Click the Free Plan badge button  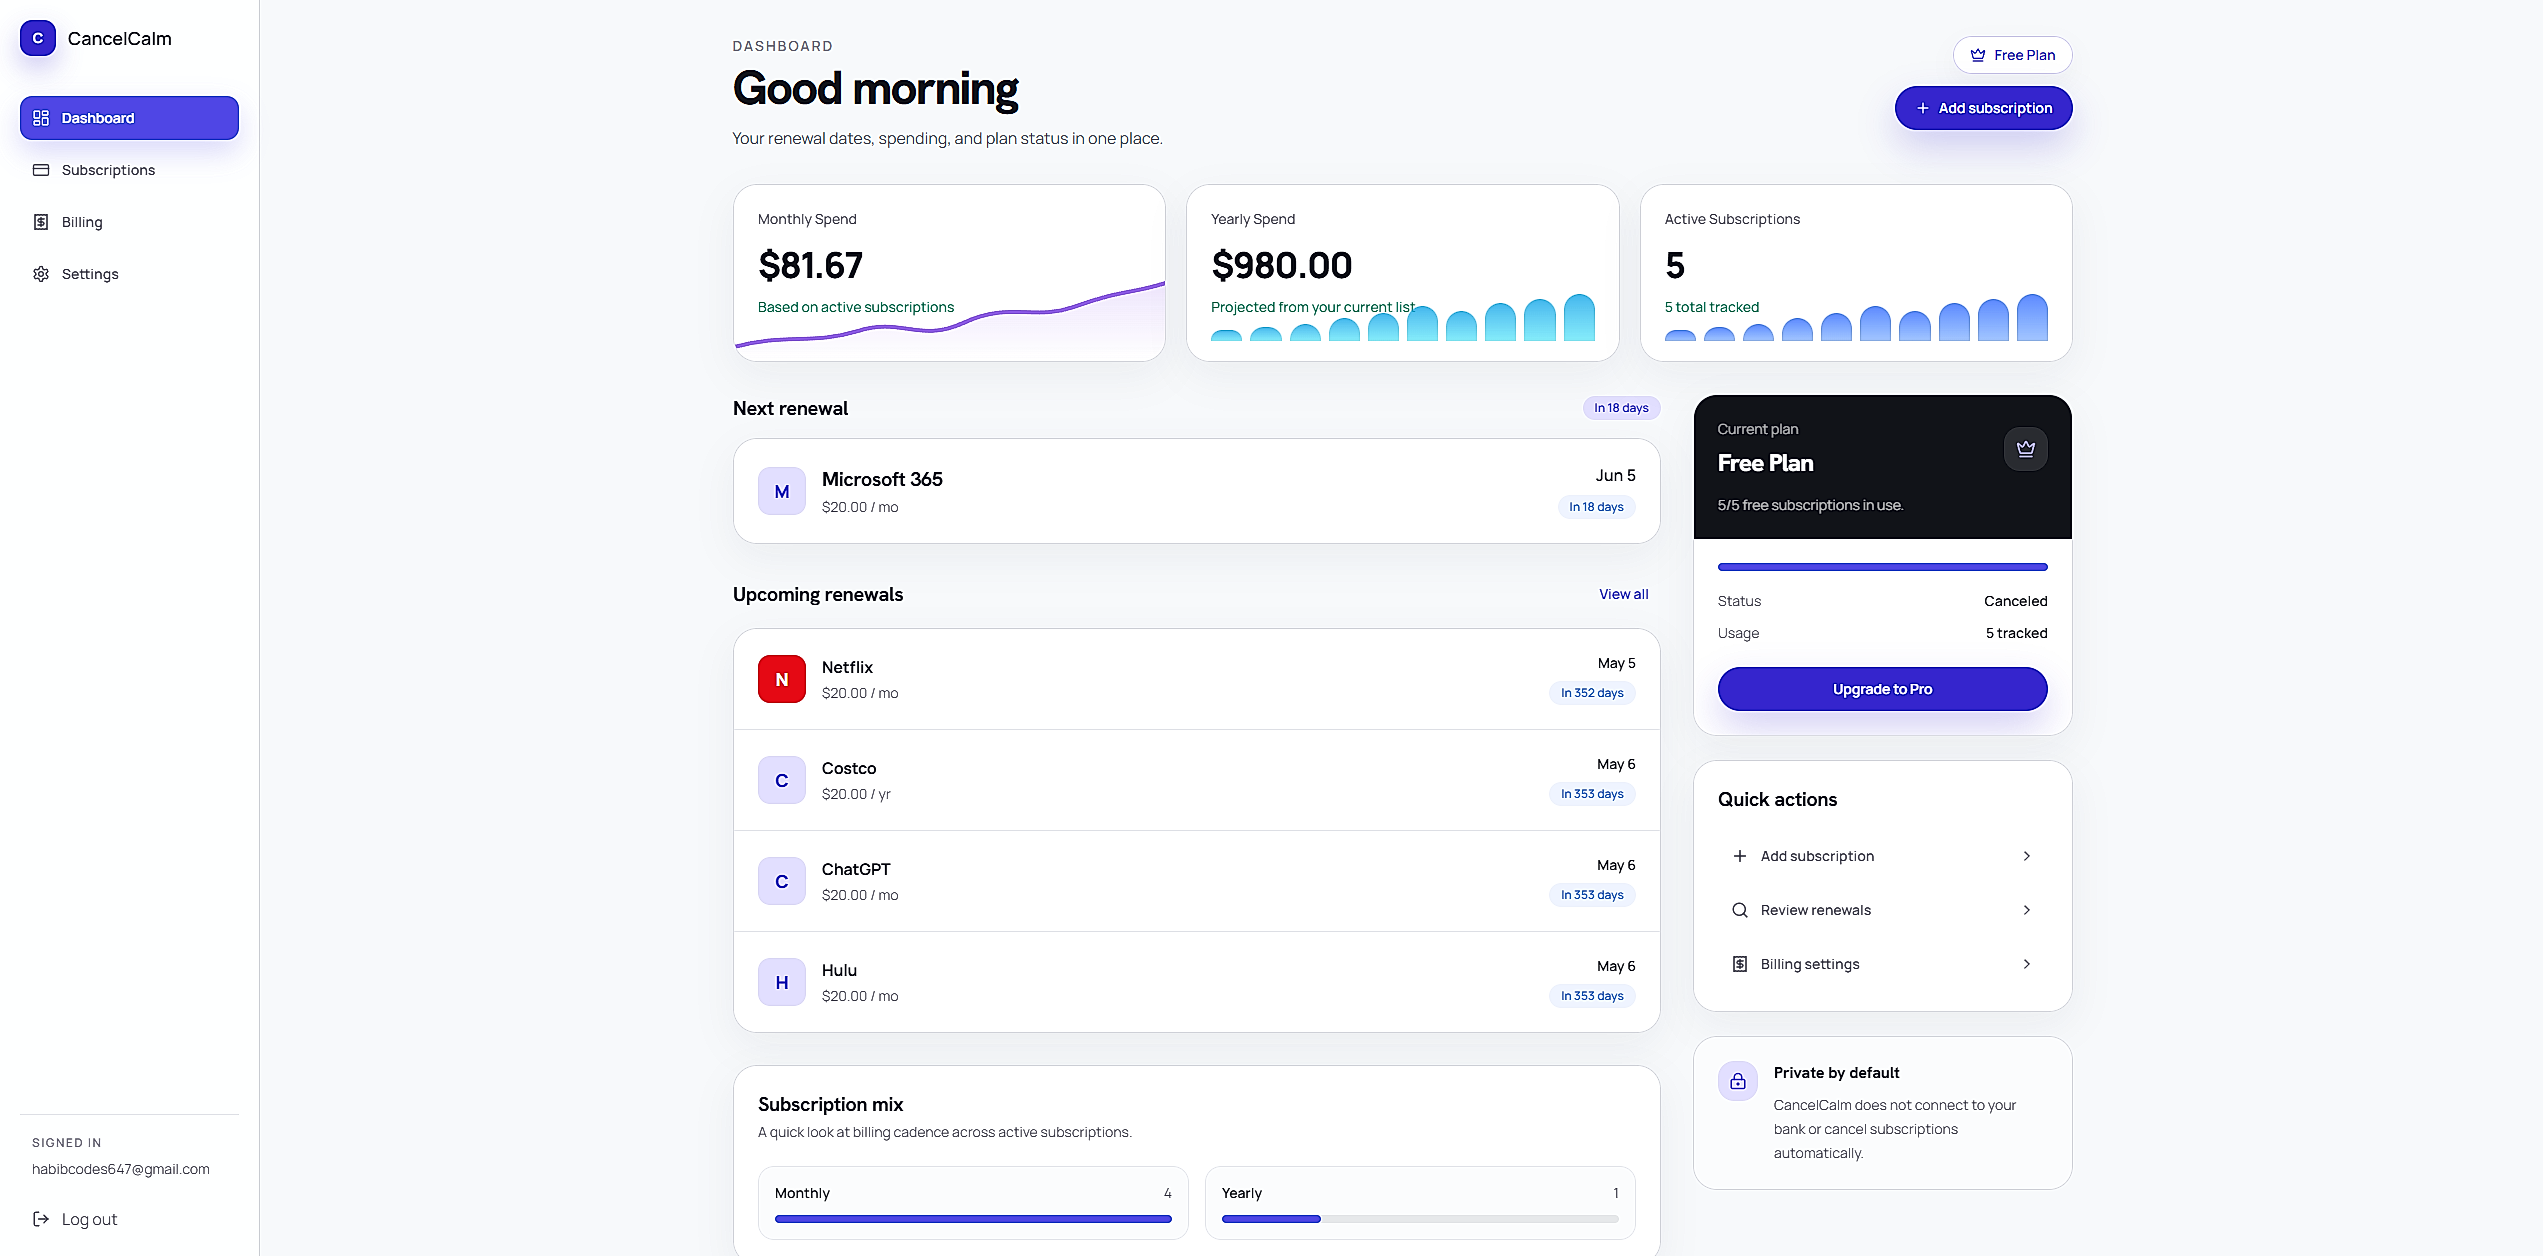(x=2012, y=55)
